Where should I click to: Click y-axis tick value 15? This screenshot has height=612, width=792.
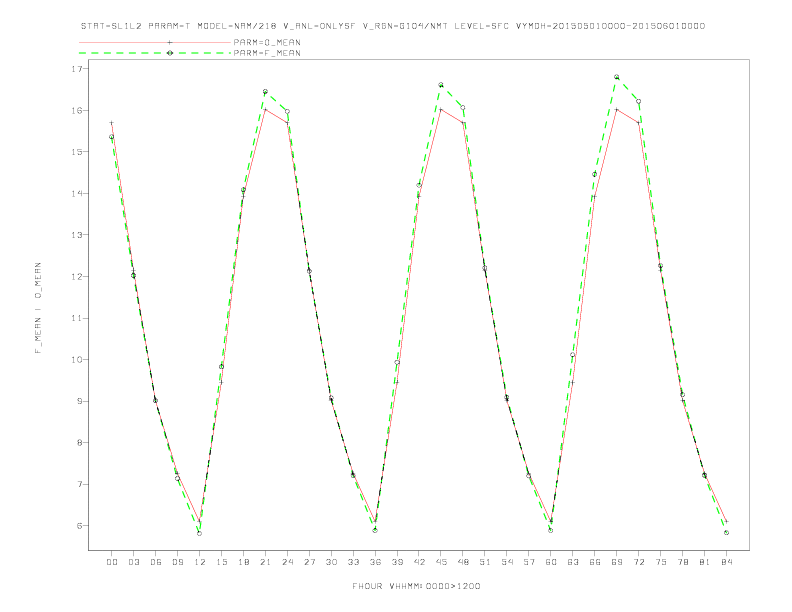click(x=77, y=151)
